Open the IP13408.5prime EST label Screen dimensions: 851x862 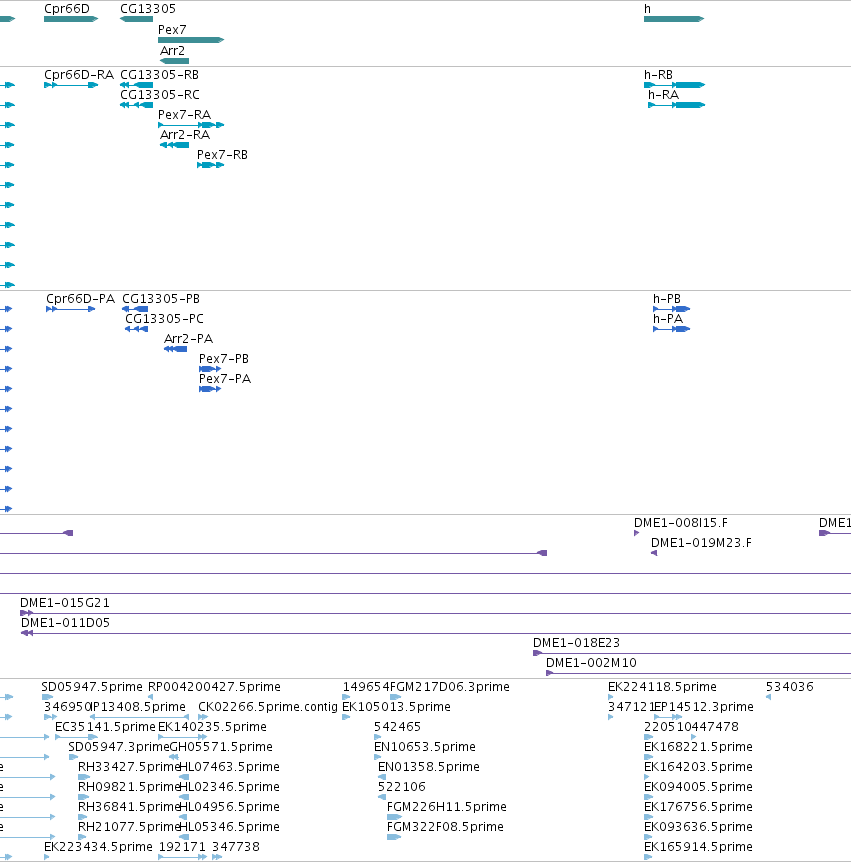(x=137, y=707)
